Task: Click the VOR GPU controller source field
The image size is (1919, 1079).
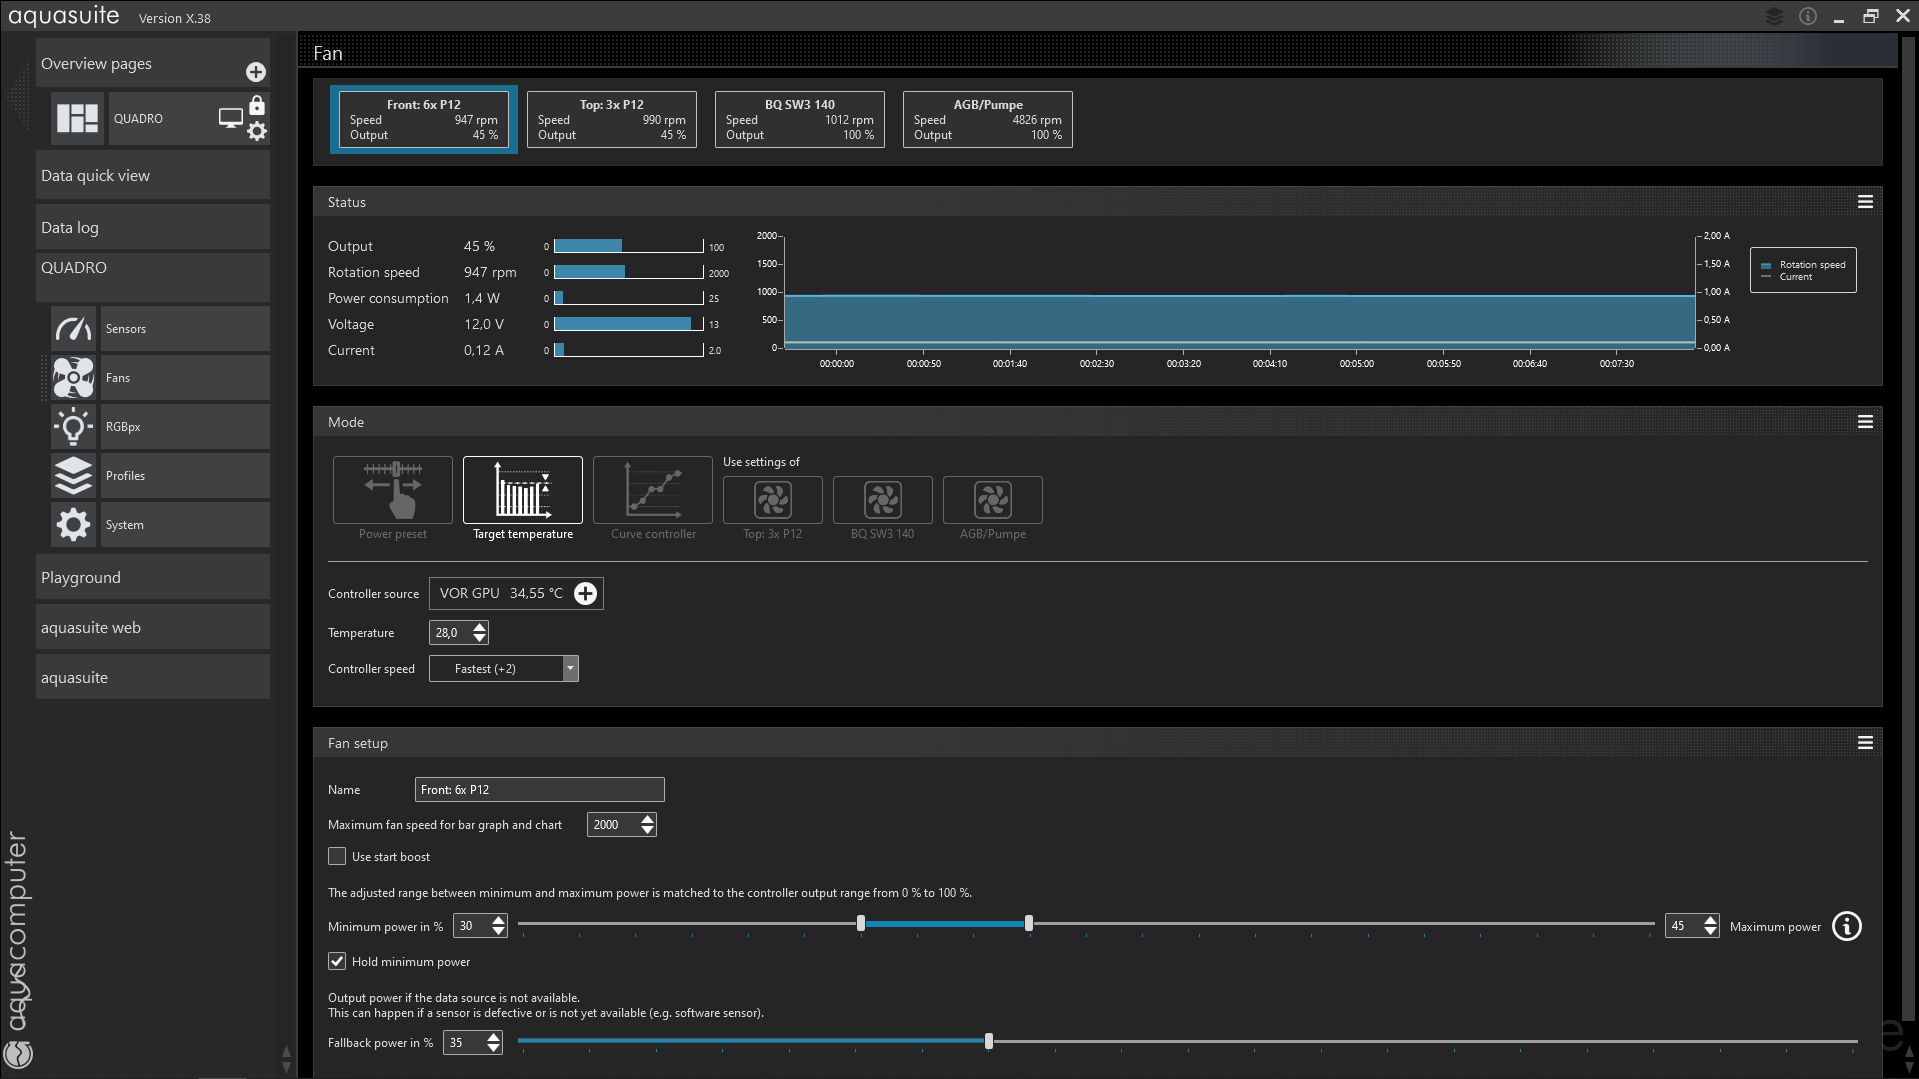Action: pyautogui.click(x=516, y=593)
